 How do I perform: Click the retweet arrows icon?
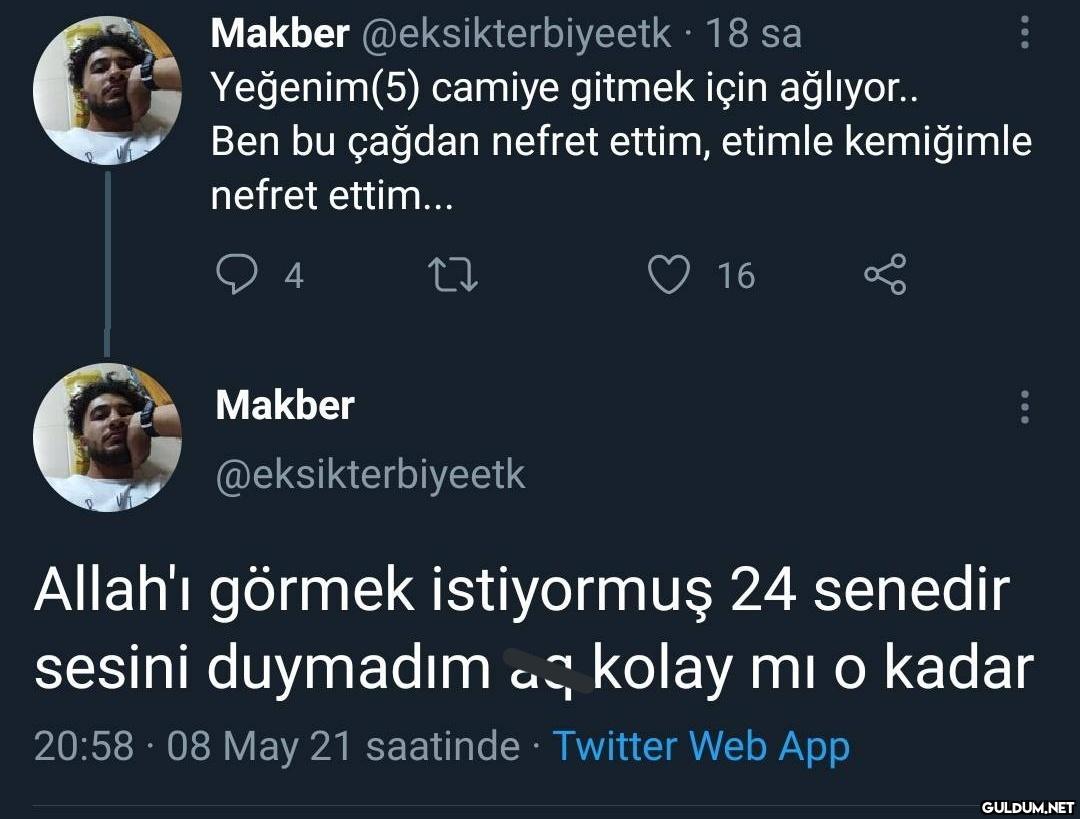452,275
